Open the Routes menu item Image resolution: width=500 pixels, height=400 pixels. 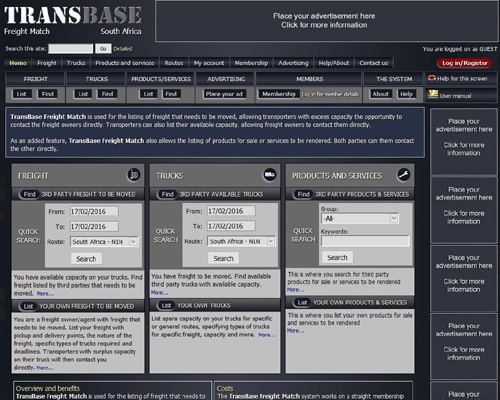click(x=174, y=63)
